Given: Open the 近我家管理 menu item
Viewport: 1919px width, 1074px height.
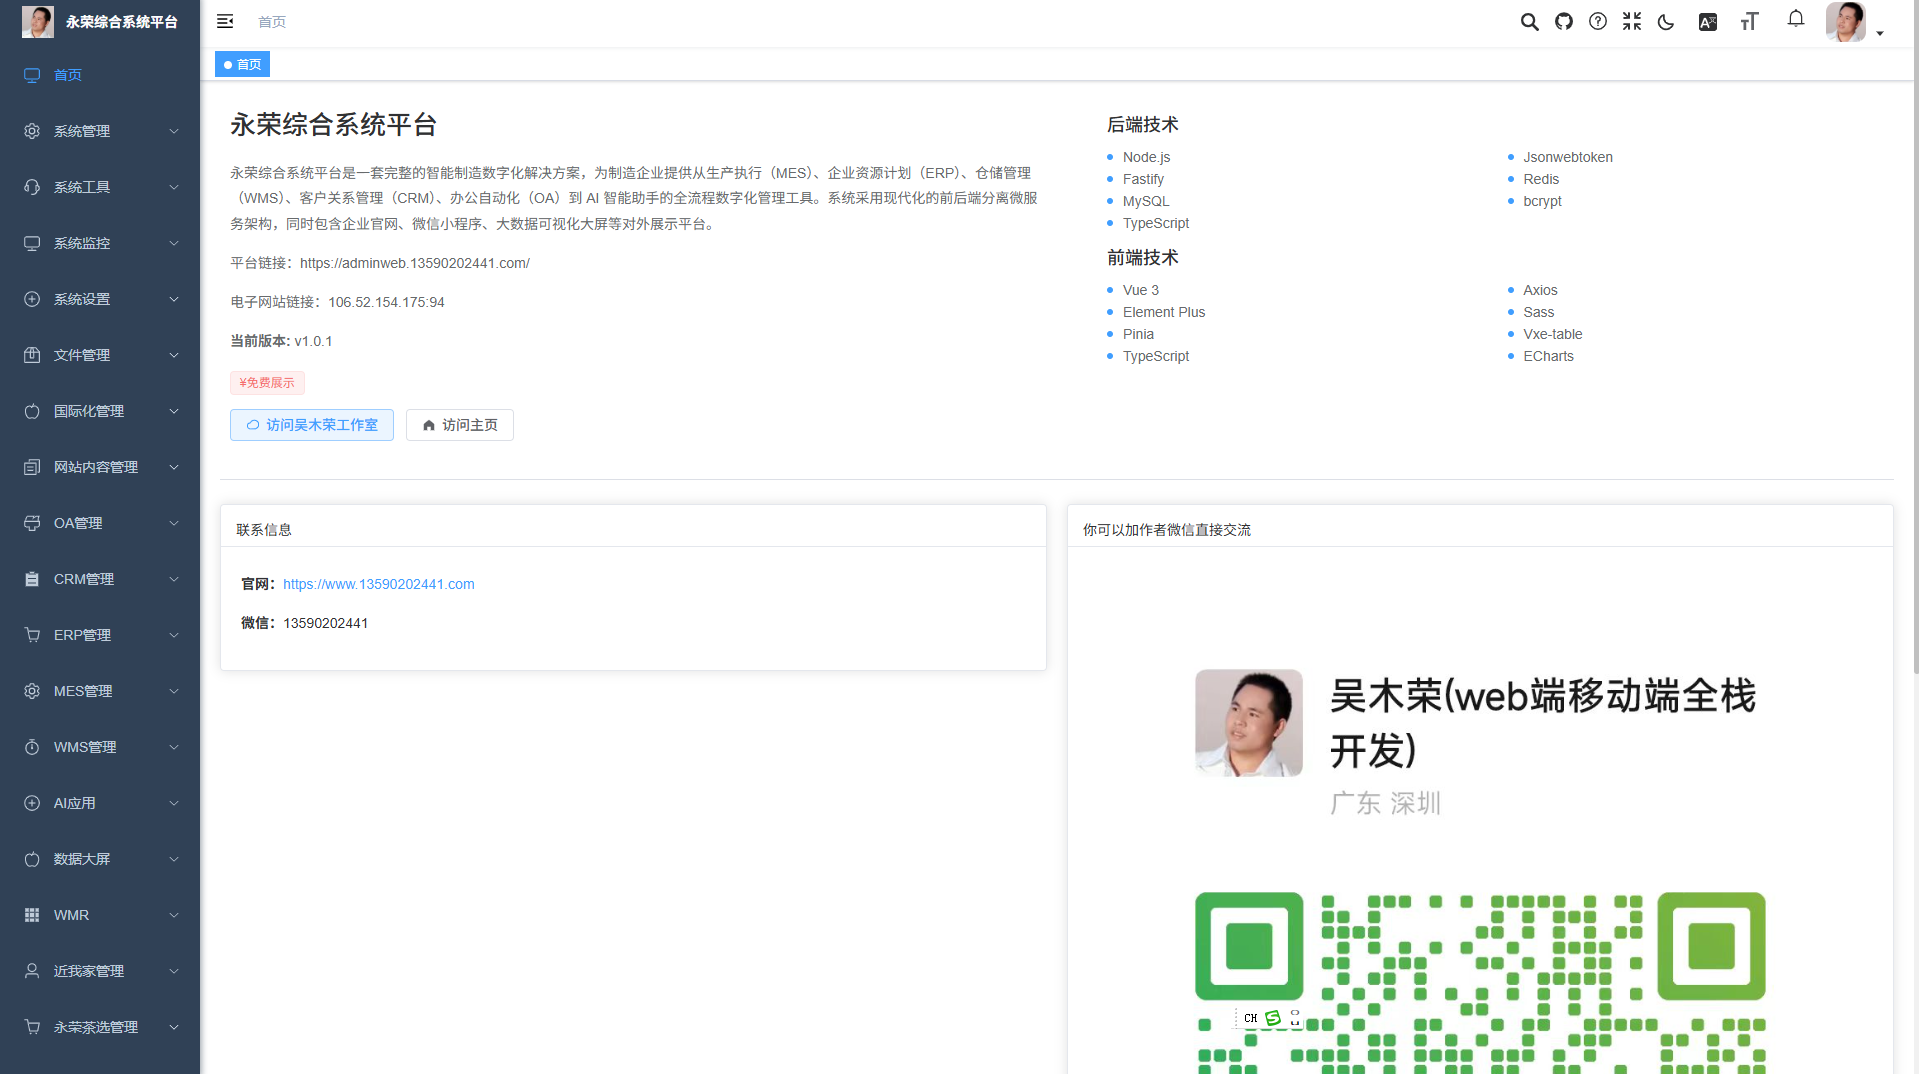Looking at the screenshot, I should point(100,971).
